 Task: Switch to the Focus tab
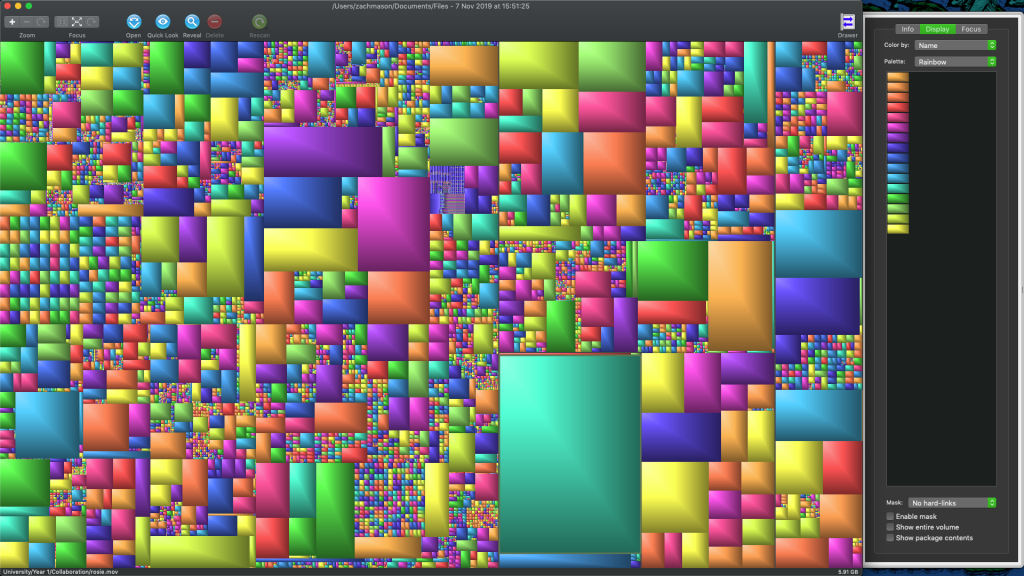click(x=971, y=29)
